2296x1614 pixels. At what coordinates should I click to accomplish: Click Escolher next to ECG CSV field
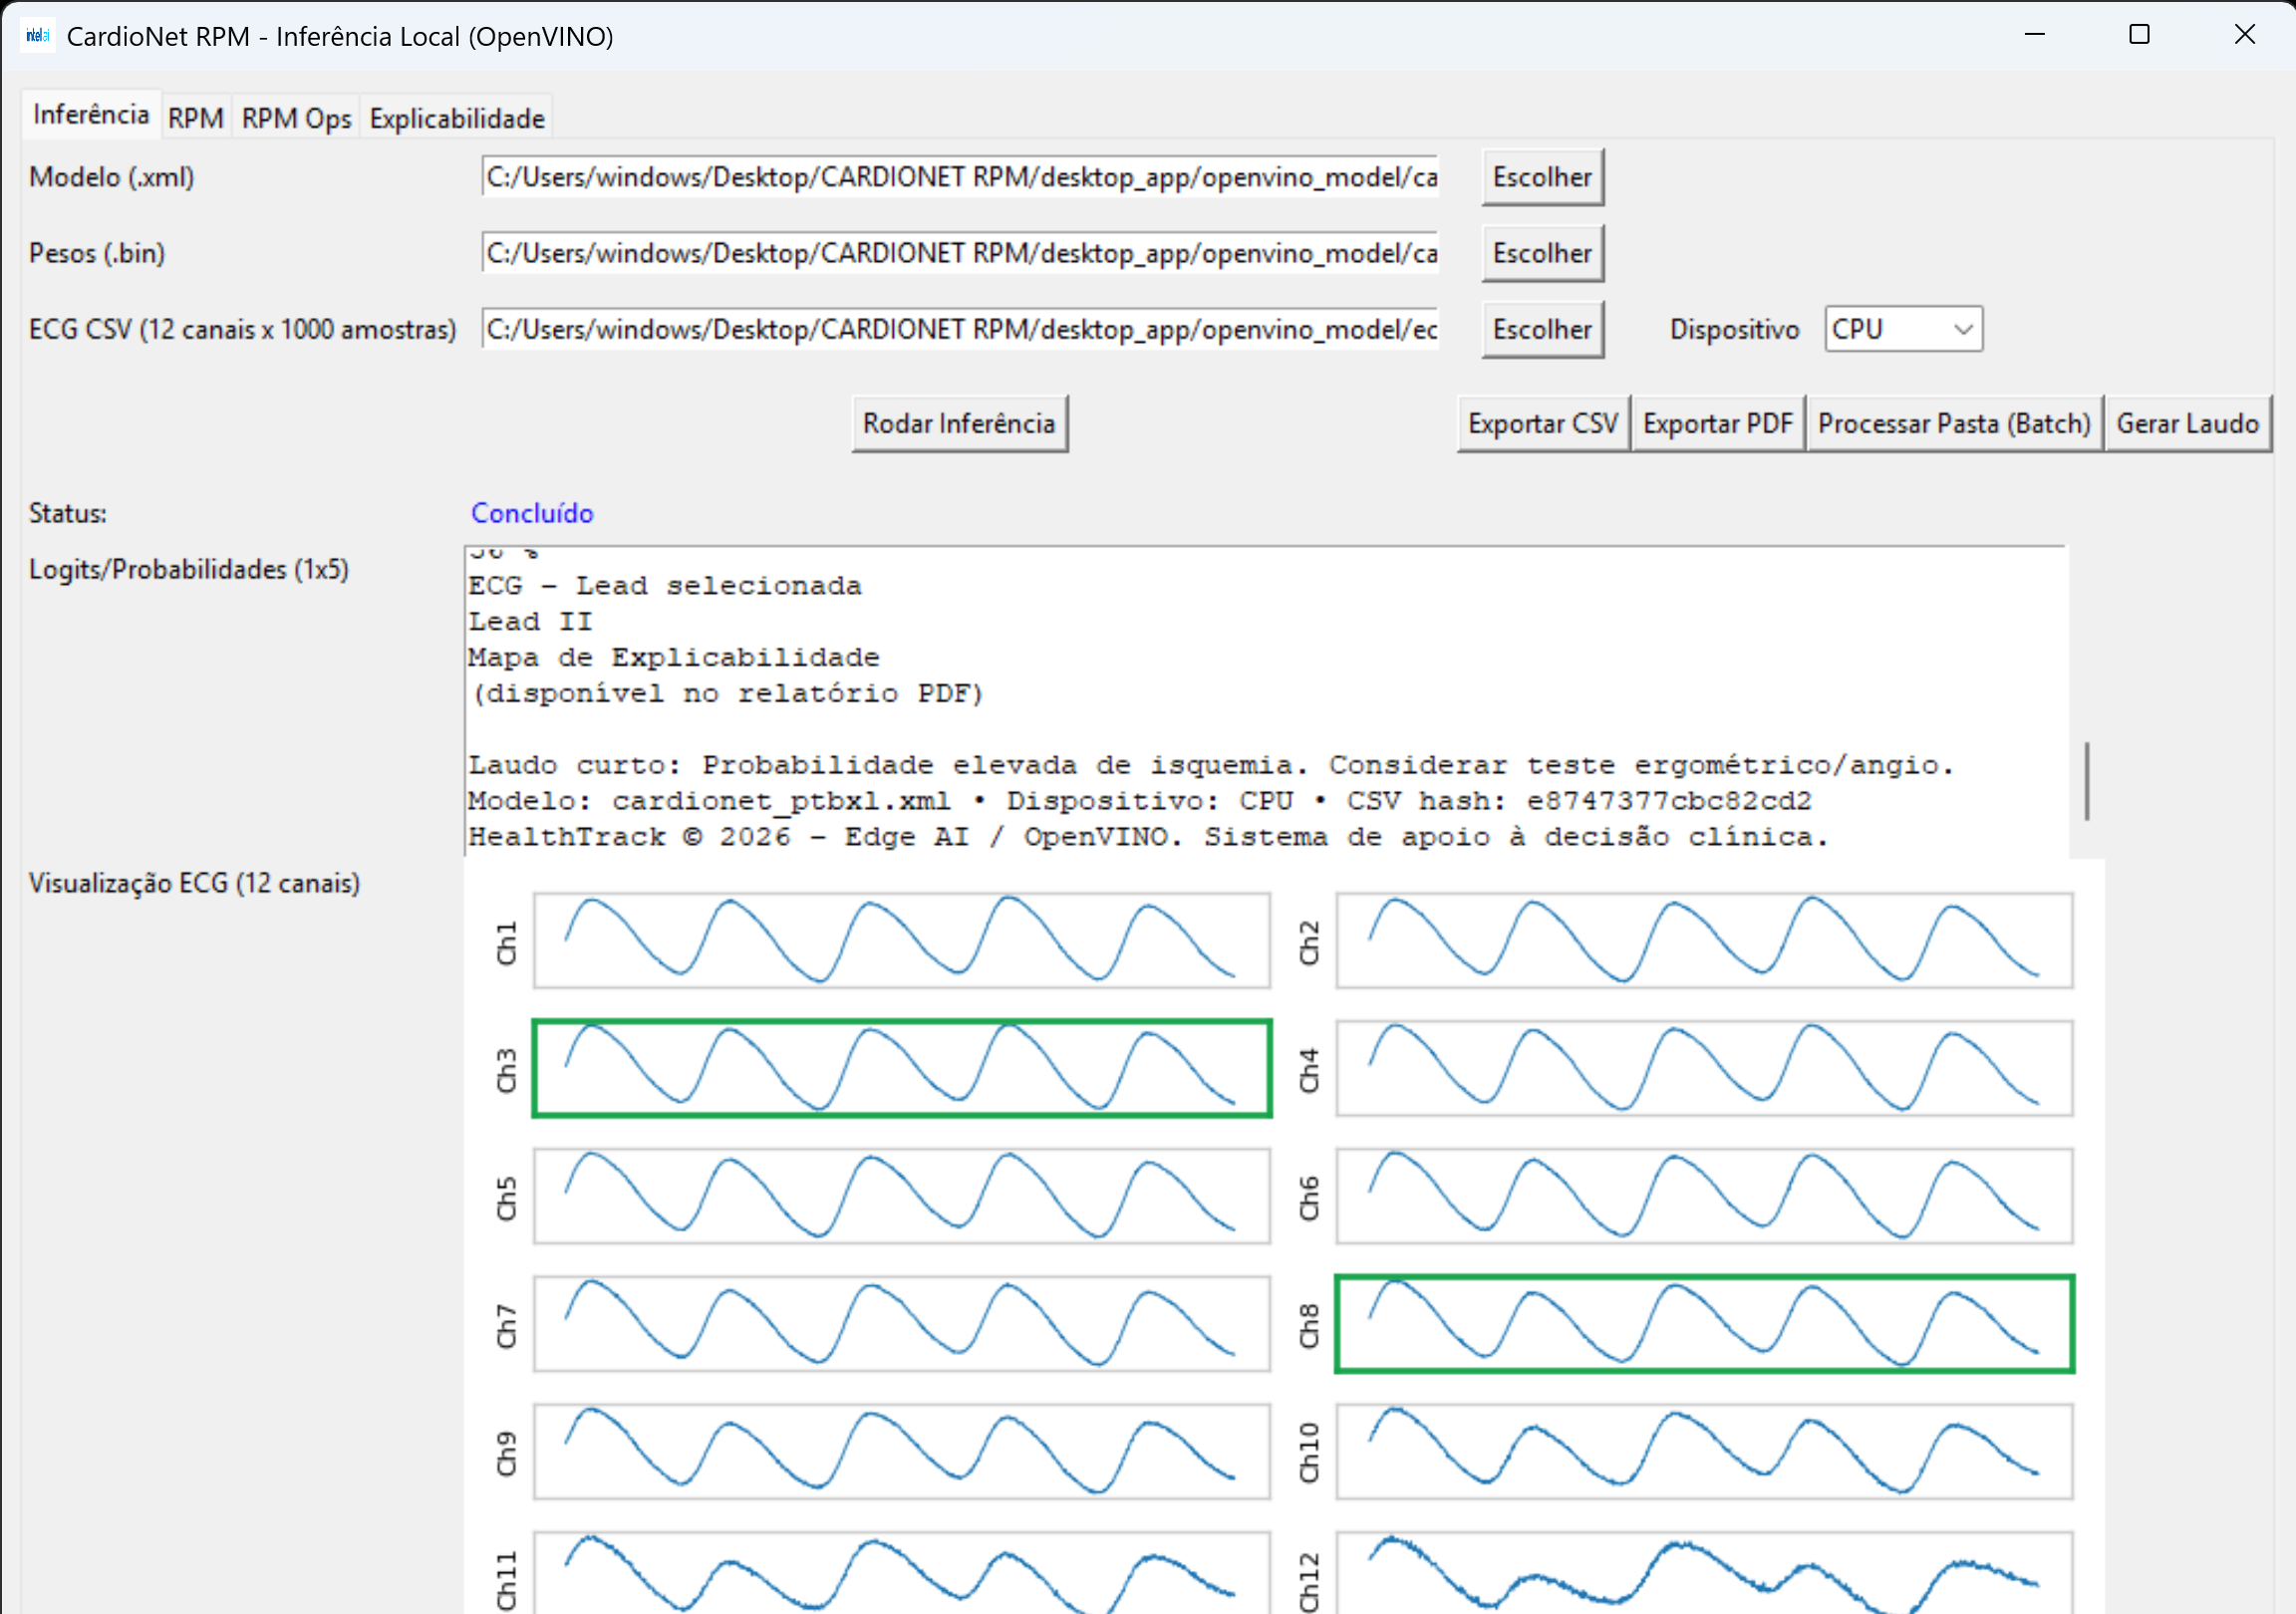click(x=1541, y=329)
